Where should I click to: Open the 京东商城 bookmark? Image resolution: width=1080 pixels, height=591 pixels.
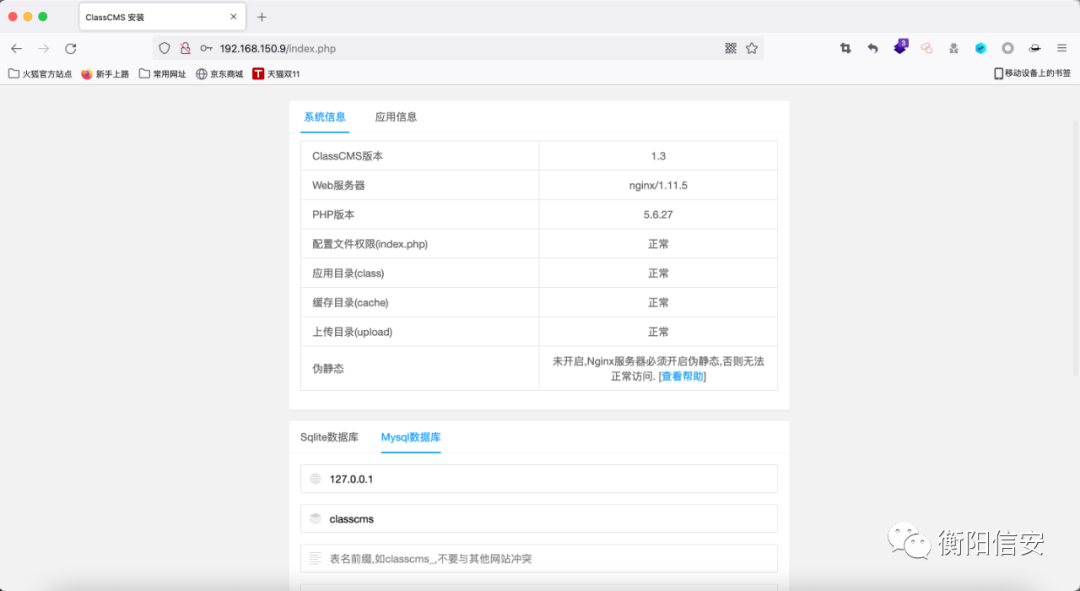(x=220, y=74)
